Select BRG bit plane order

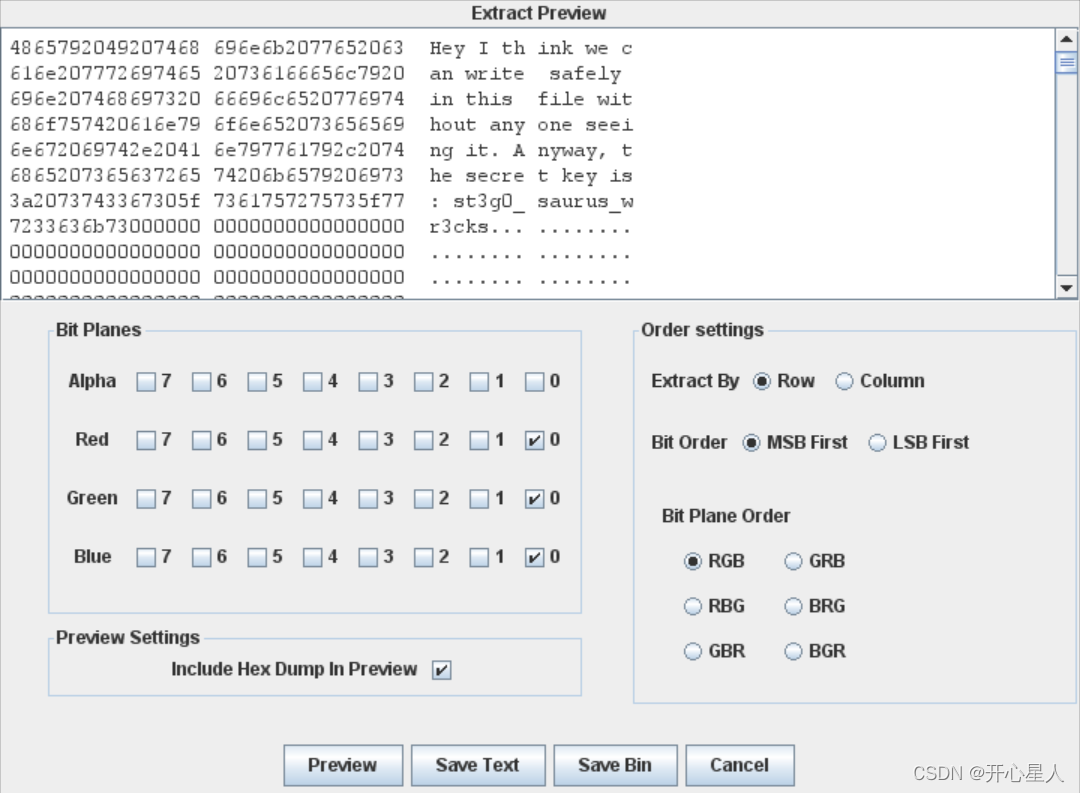click(793, 606)
